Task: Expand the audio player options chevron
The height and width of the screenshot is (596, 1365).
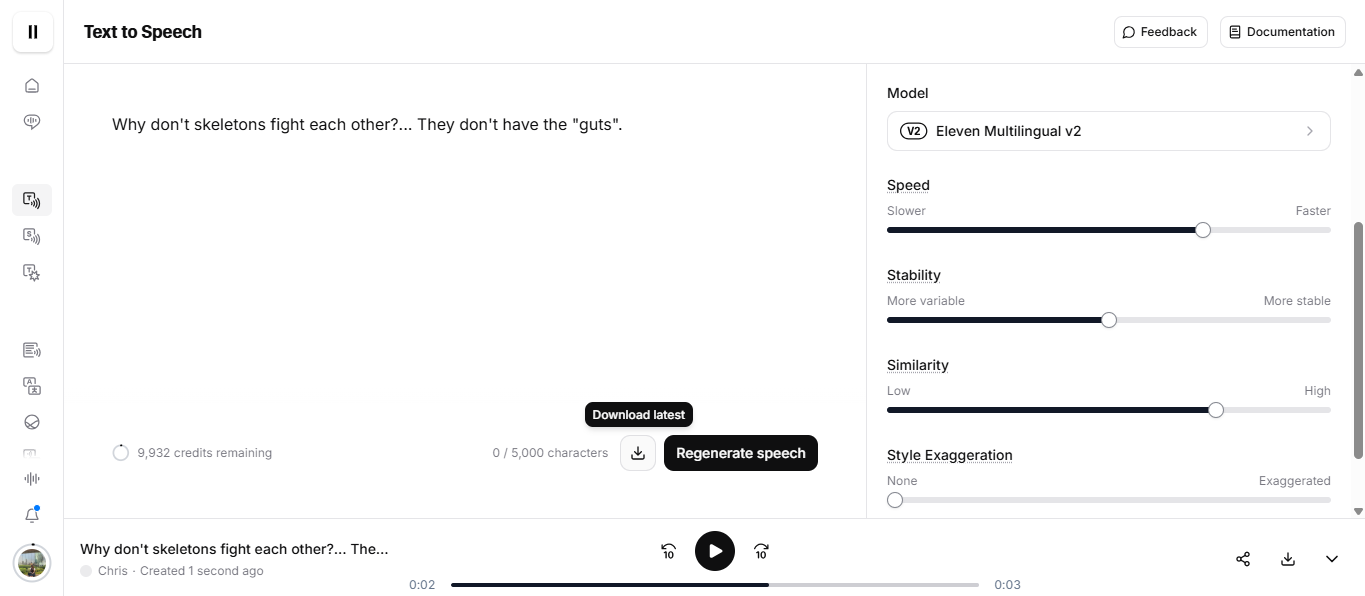Action: click(1331, 559)
